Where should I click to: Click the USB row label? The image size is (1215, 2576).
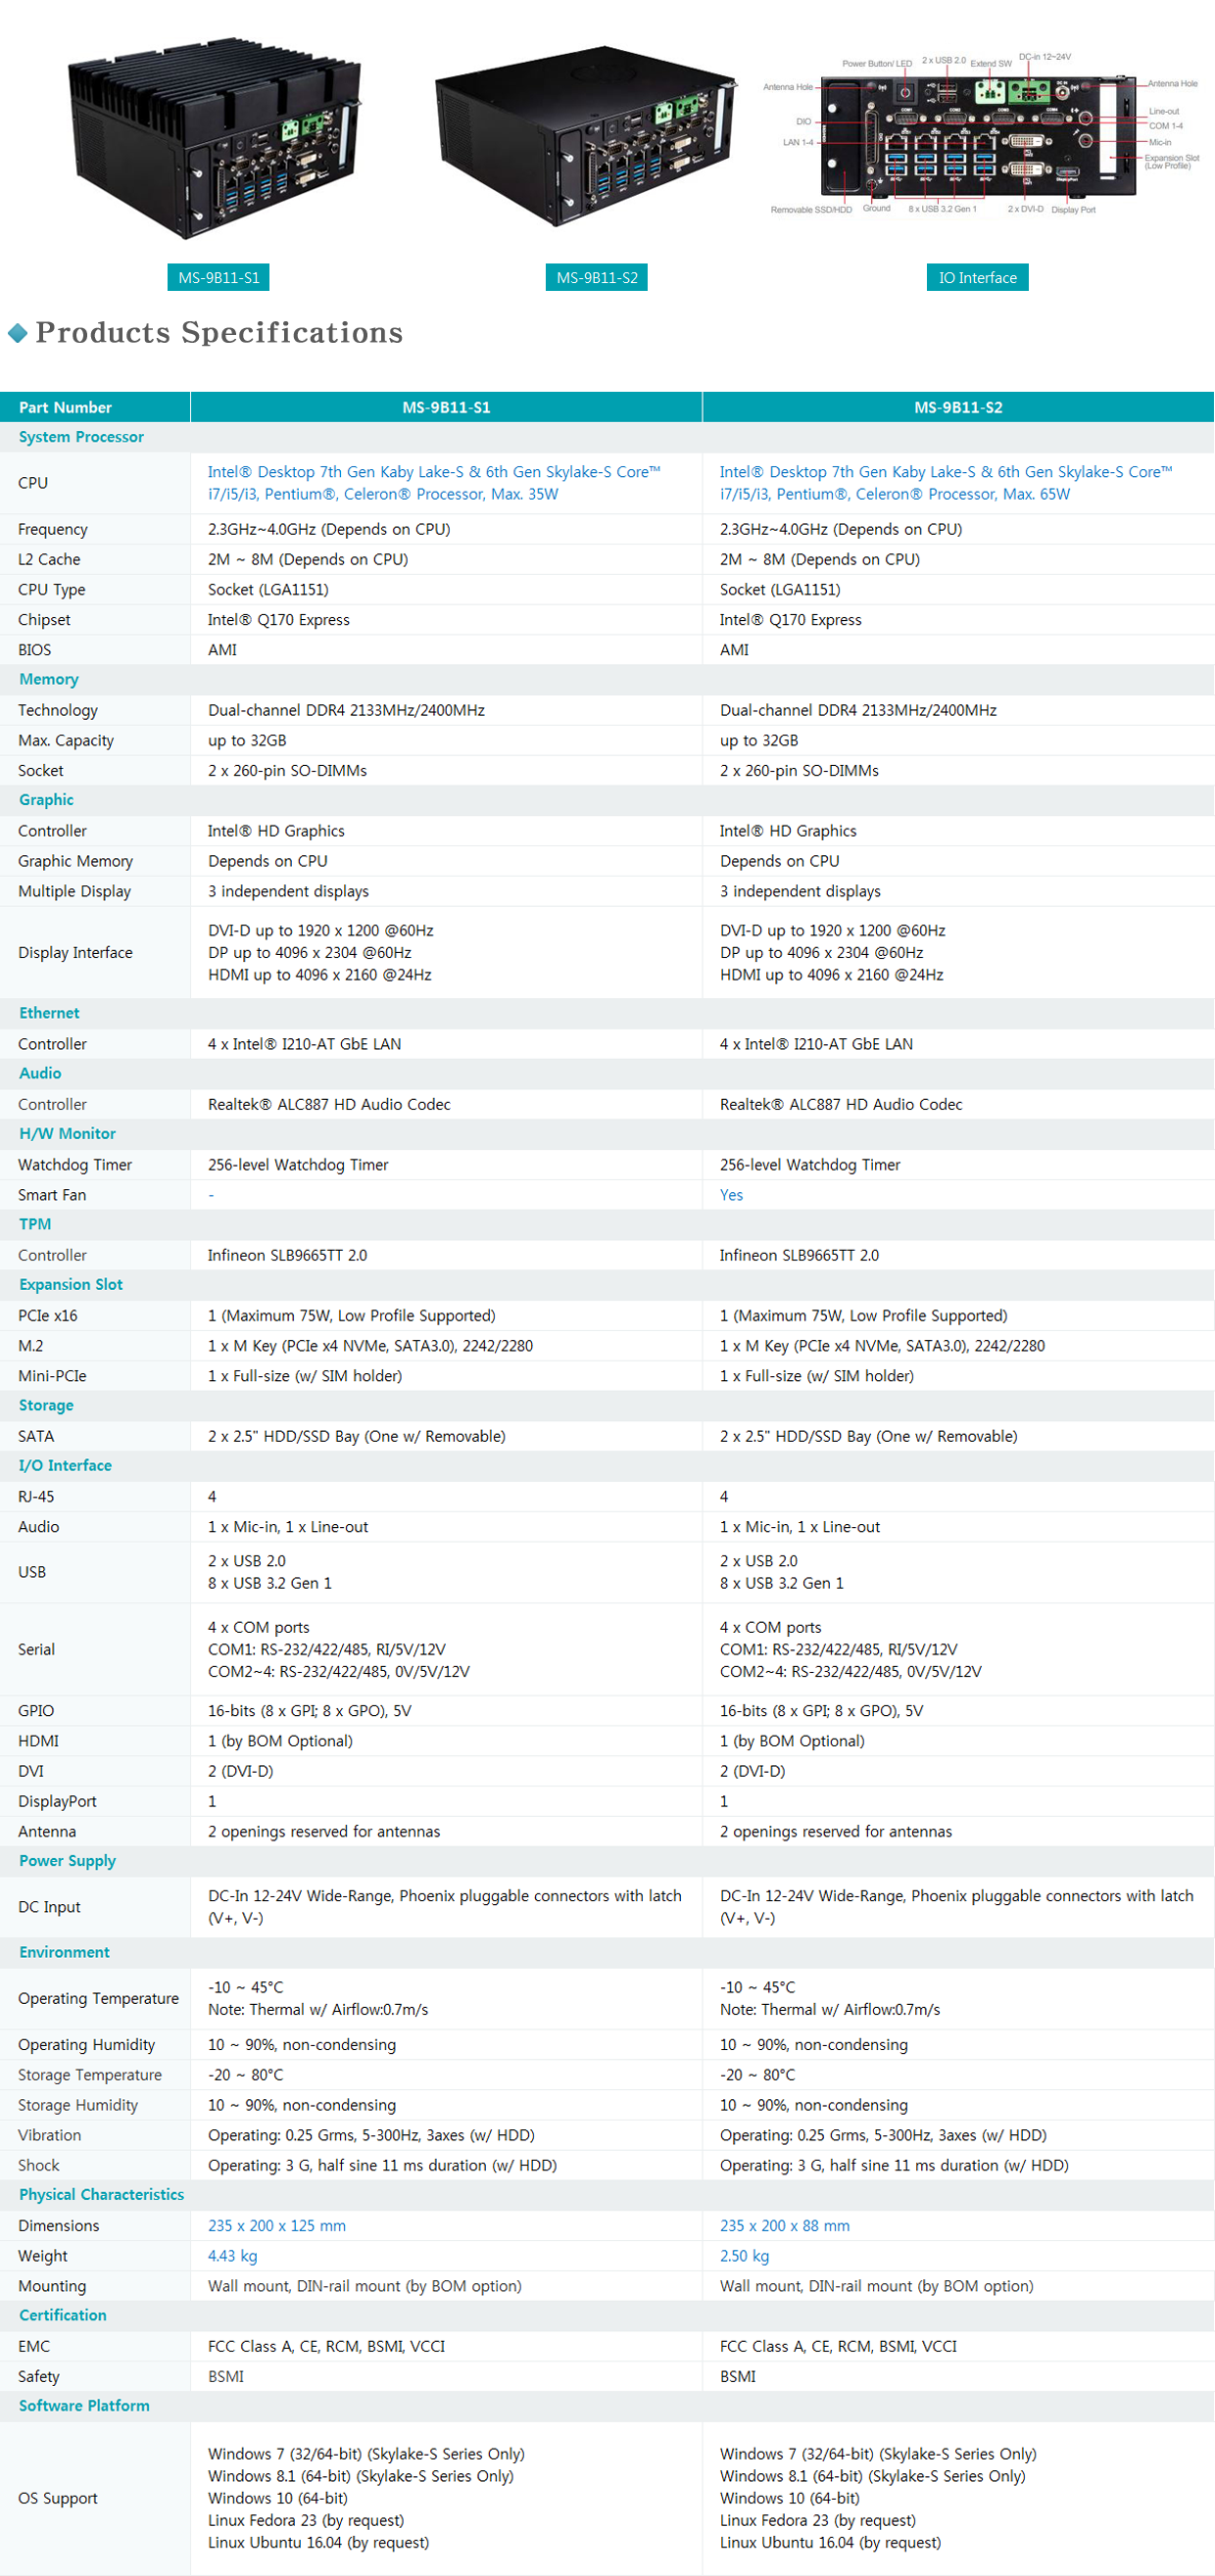coord(32,1572)
